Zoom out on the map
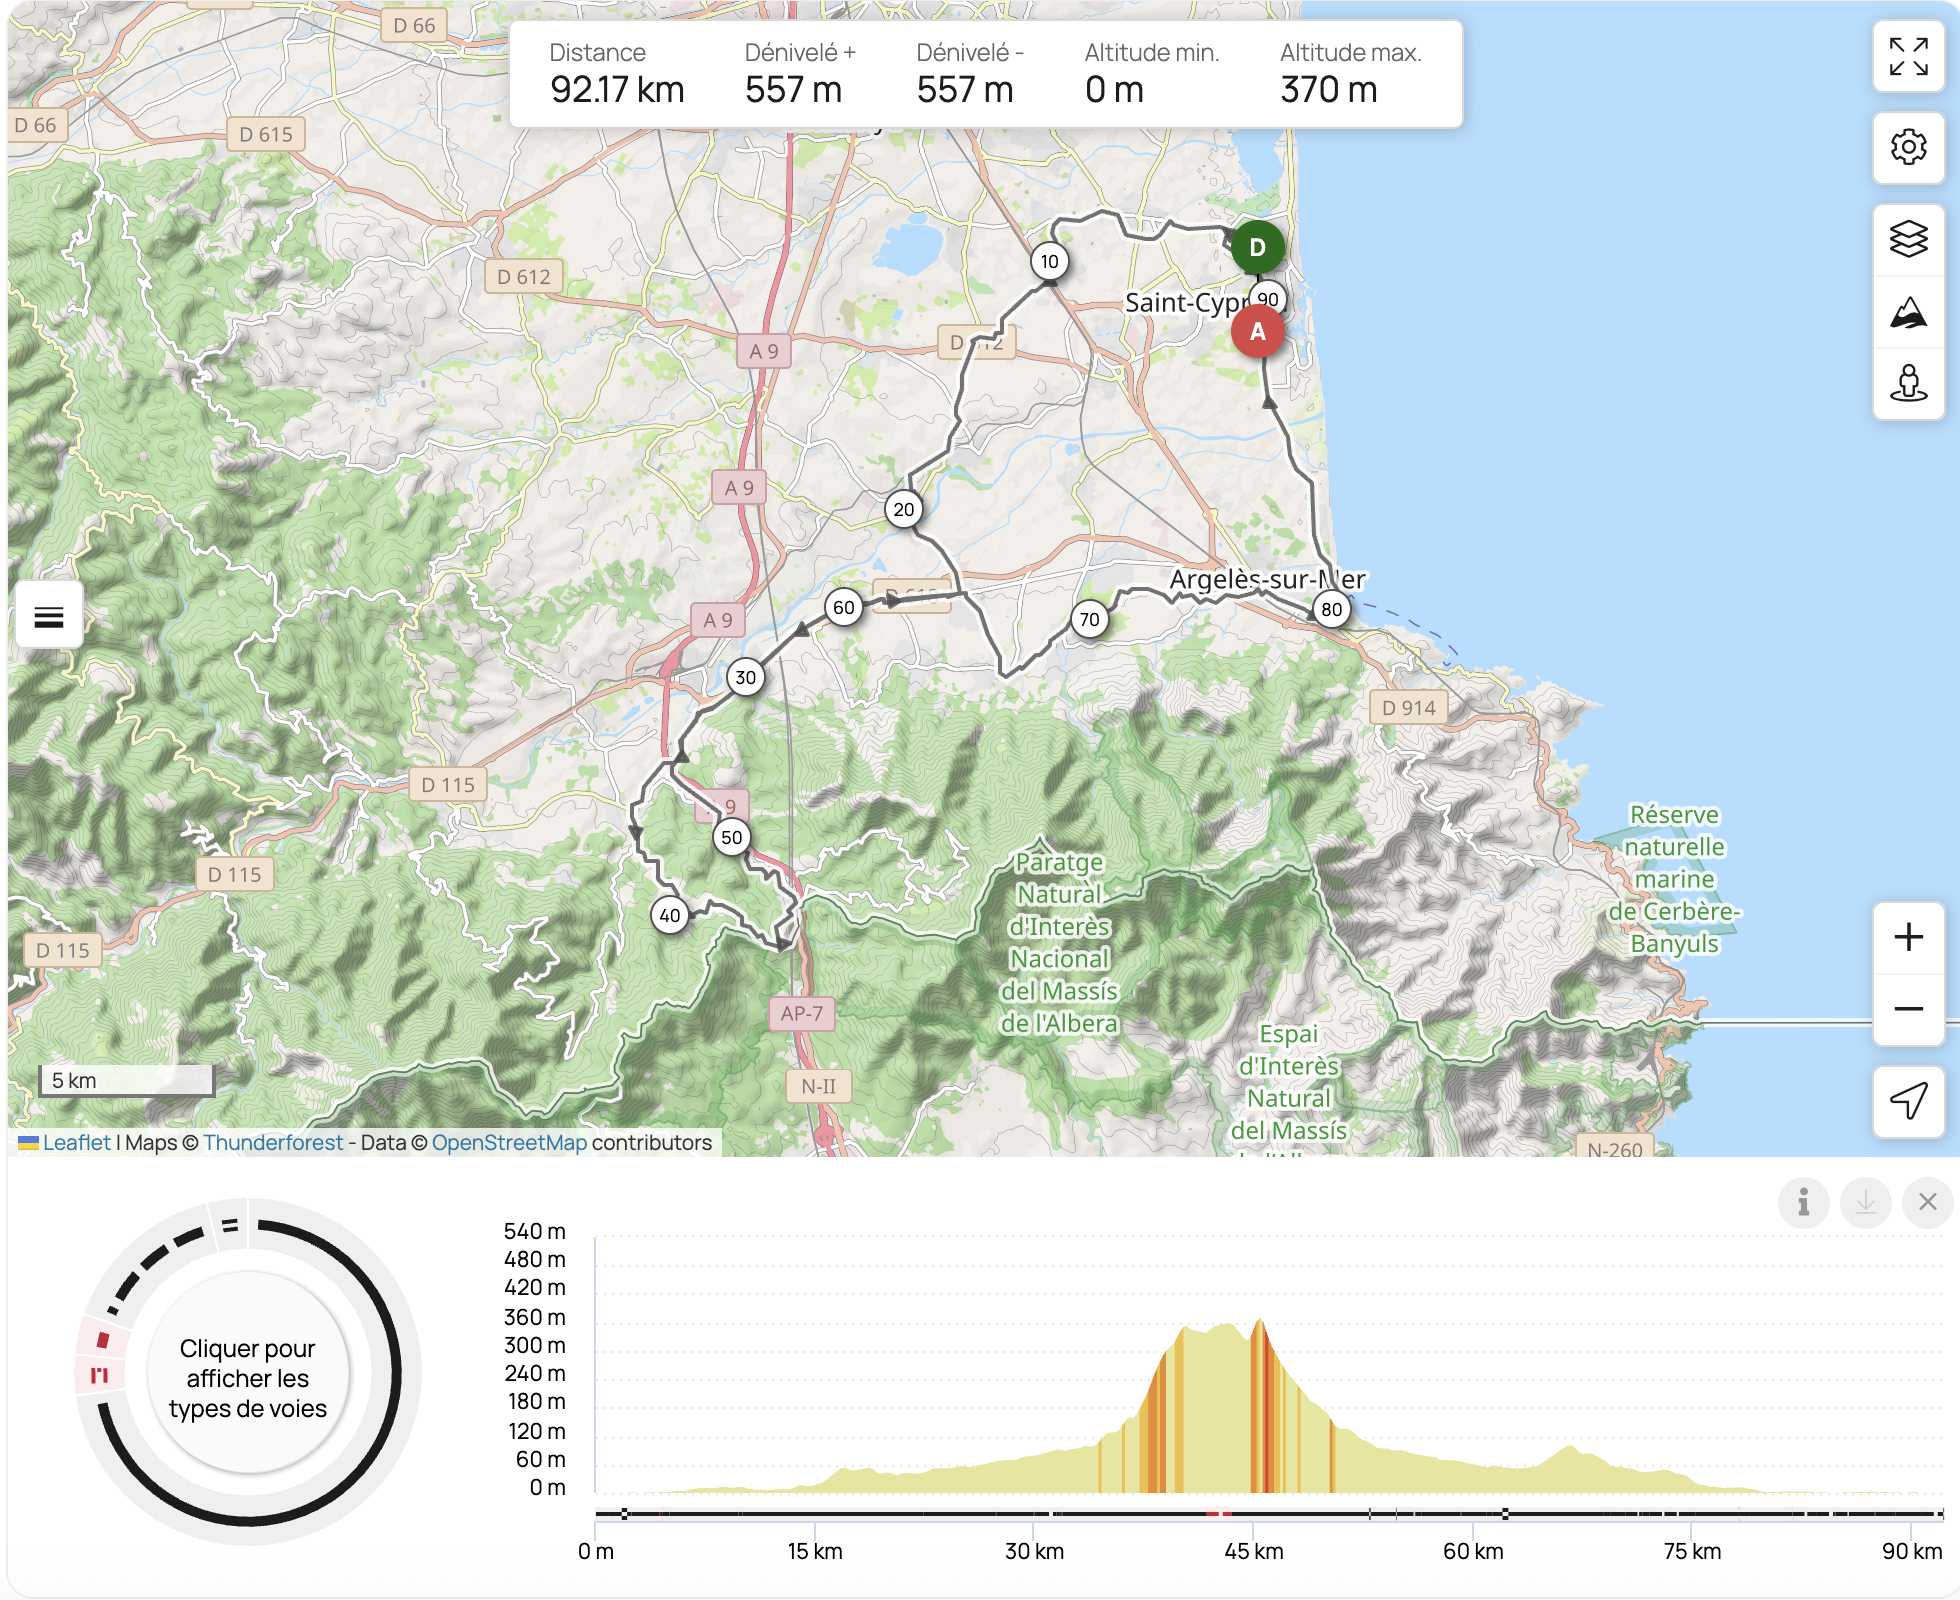The height and width of the screenshot is (1600, 1960). (1908, 1009)
